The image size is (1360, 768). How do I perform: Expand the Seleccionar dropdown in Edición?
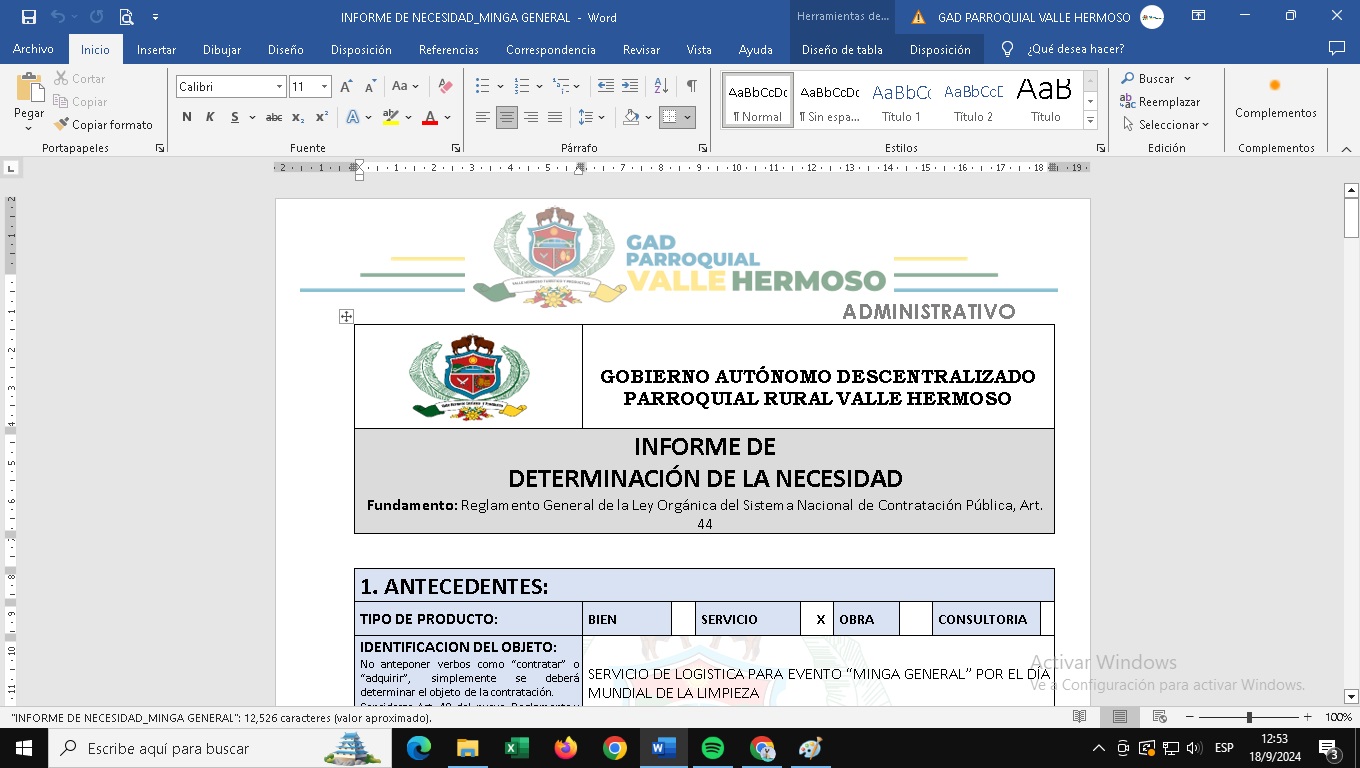[x=1166, y=125]
